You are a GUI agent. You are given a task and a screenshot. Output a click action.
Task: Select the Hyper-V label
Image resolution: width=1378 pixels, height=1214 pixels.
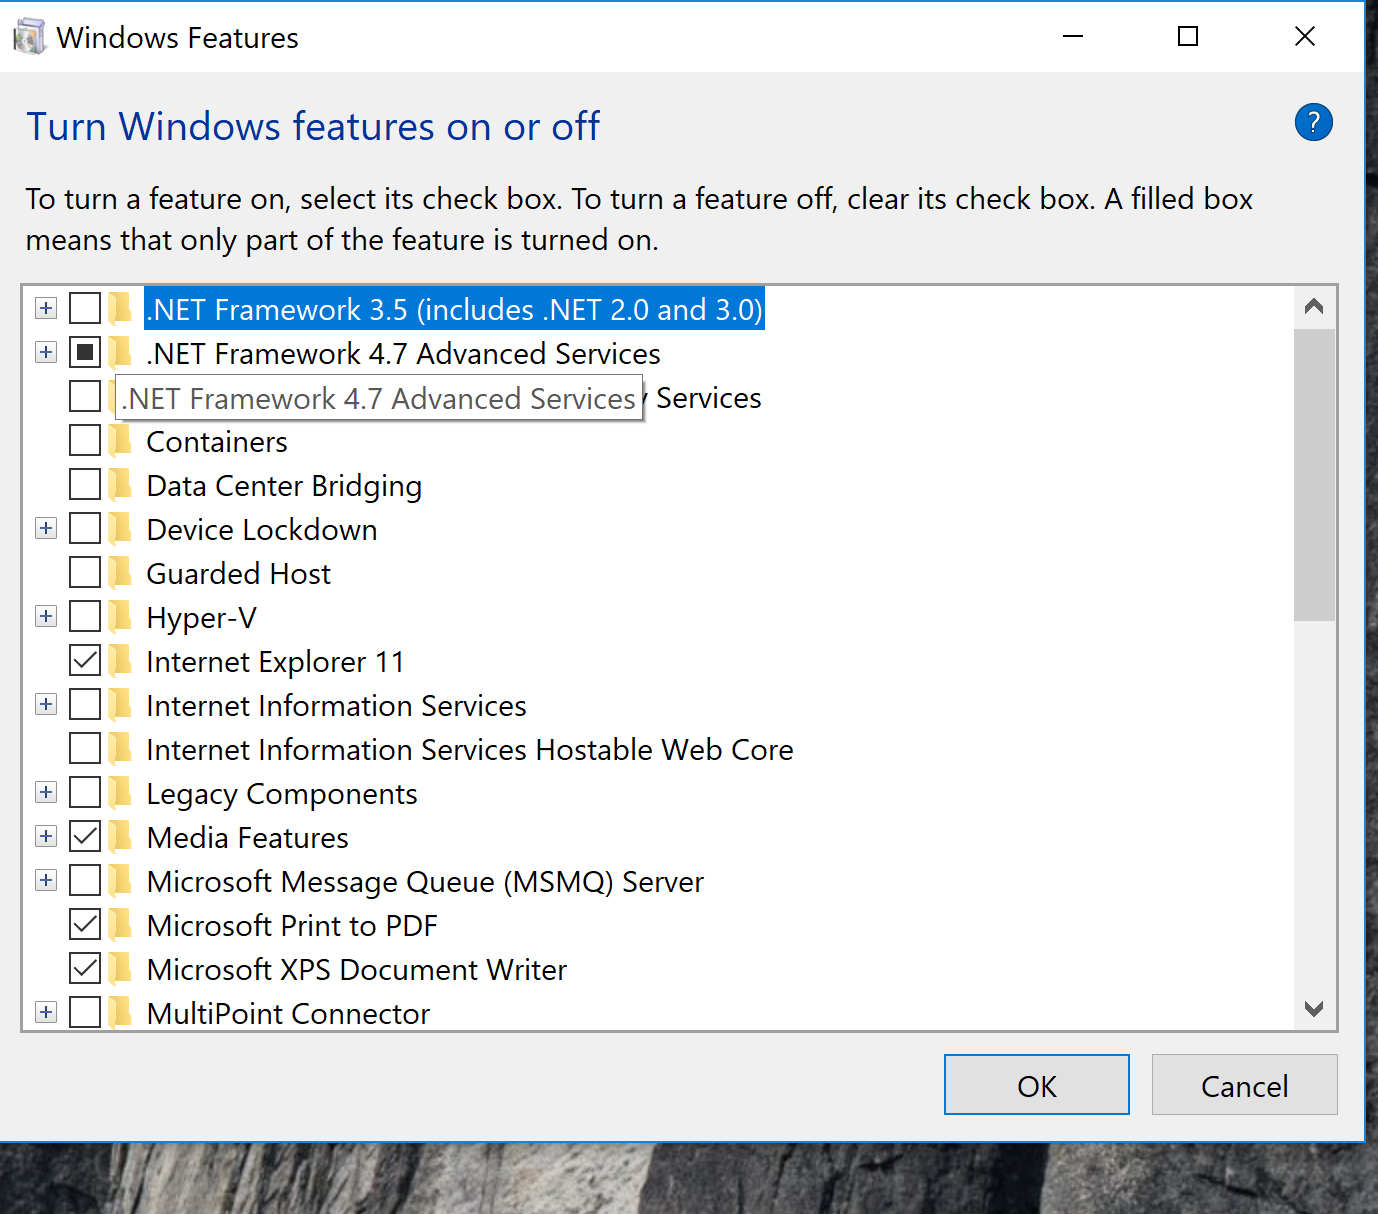[201, 618]
